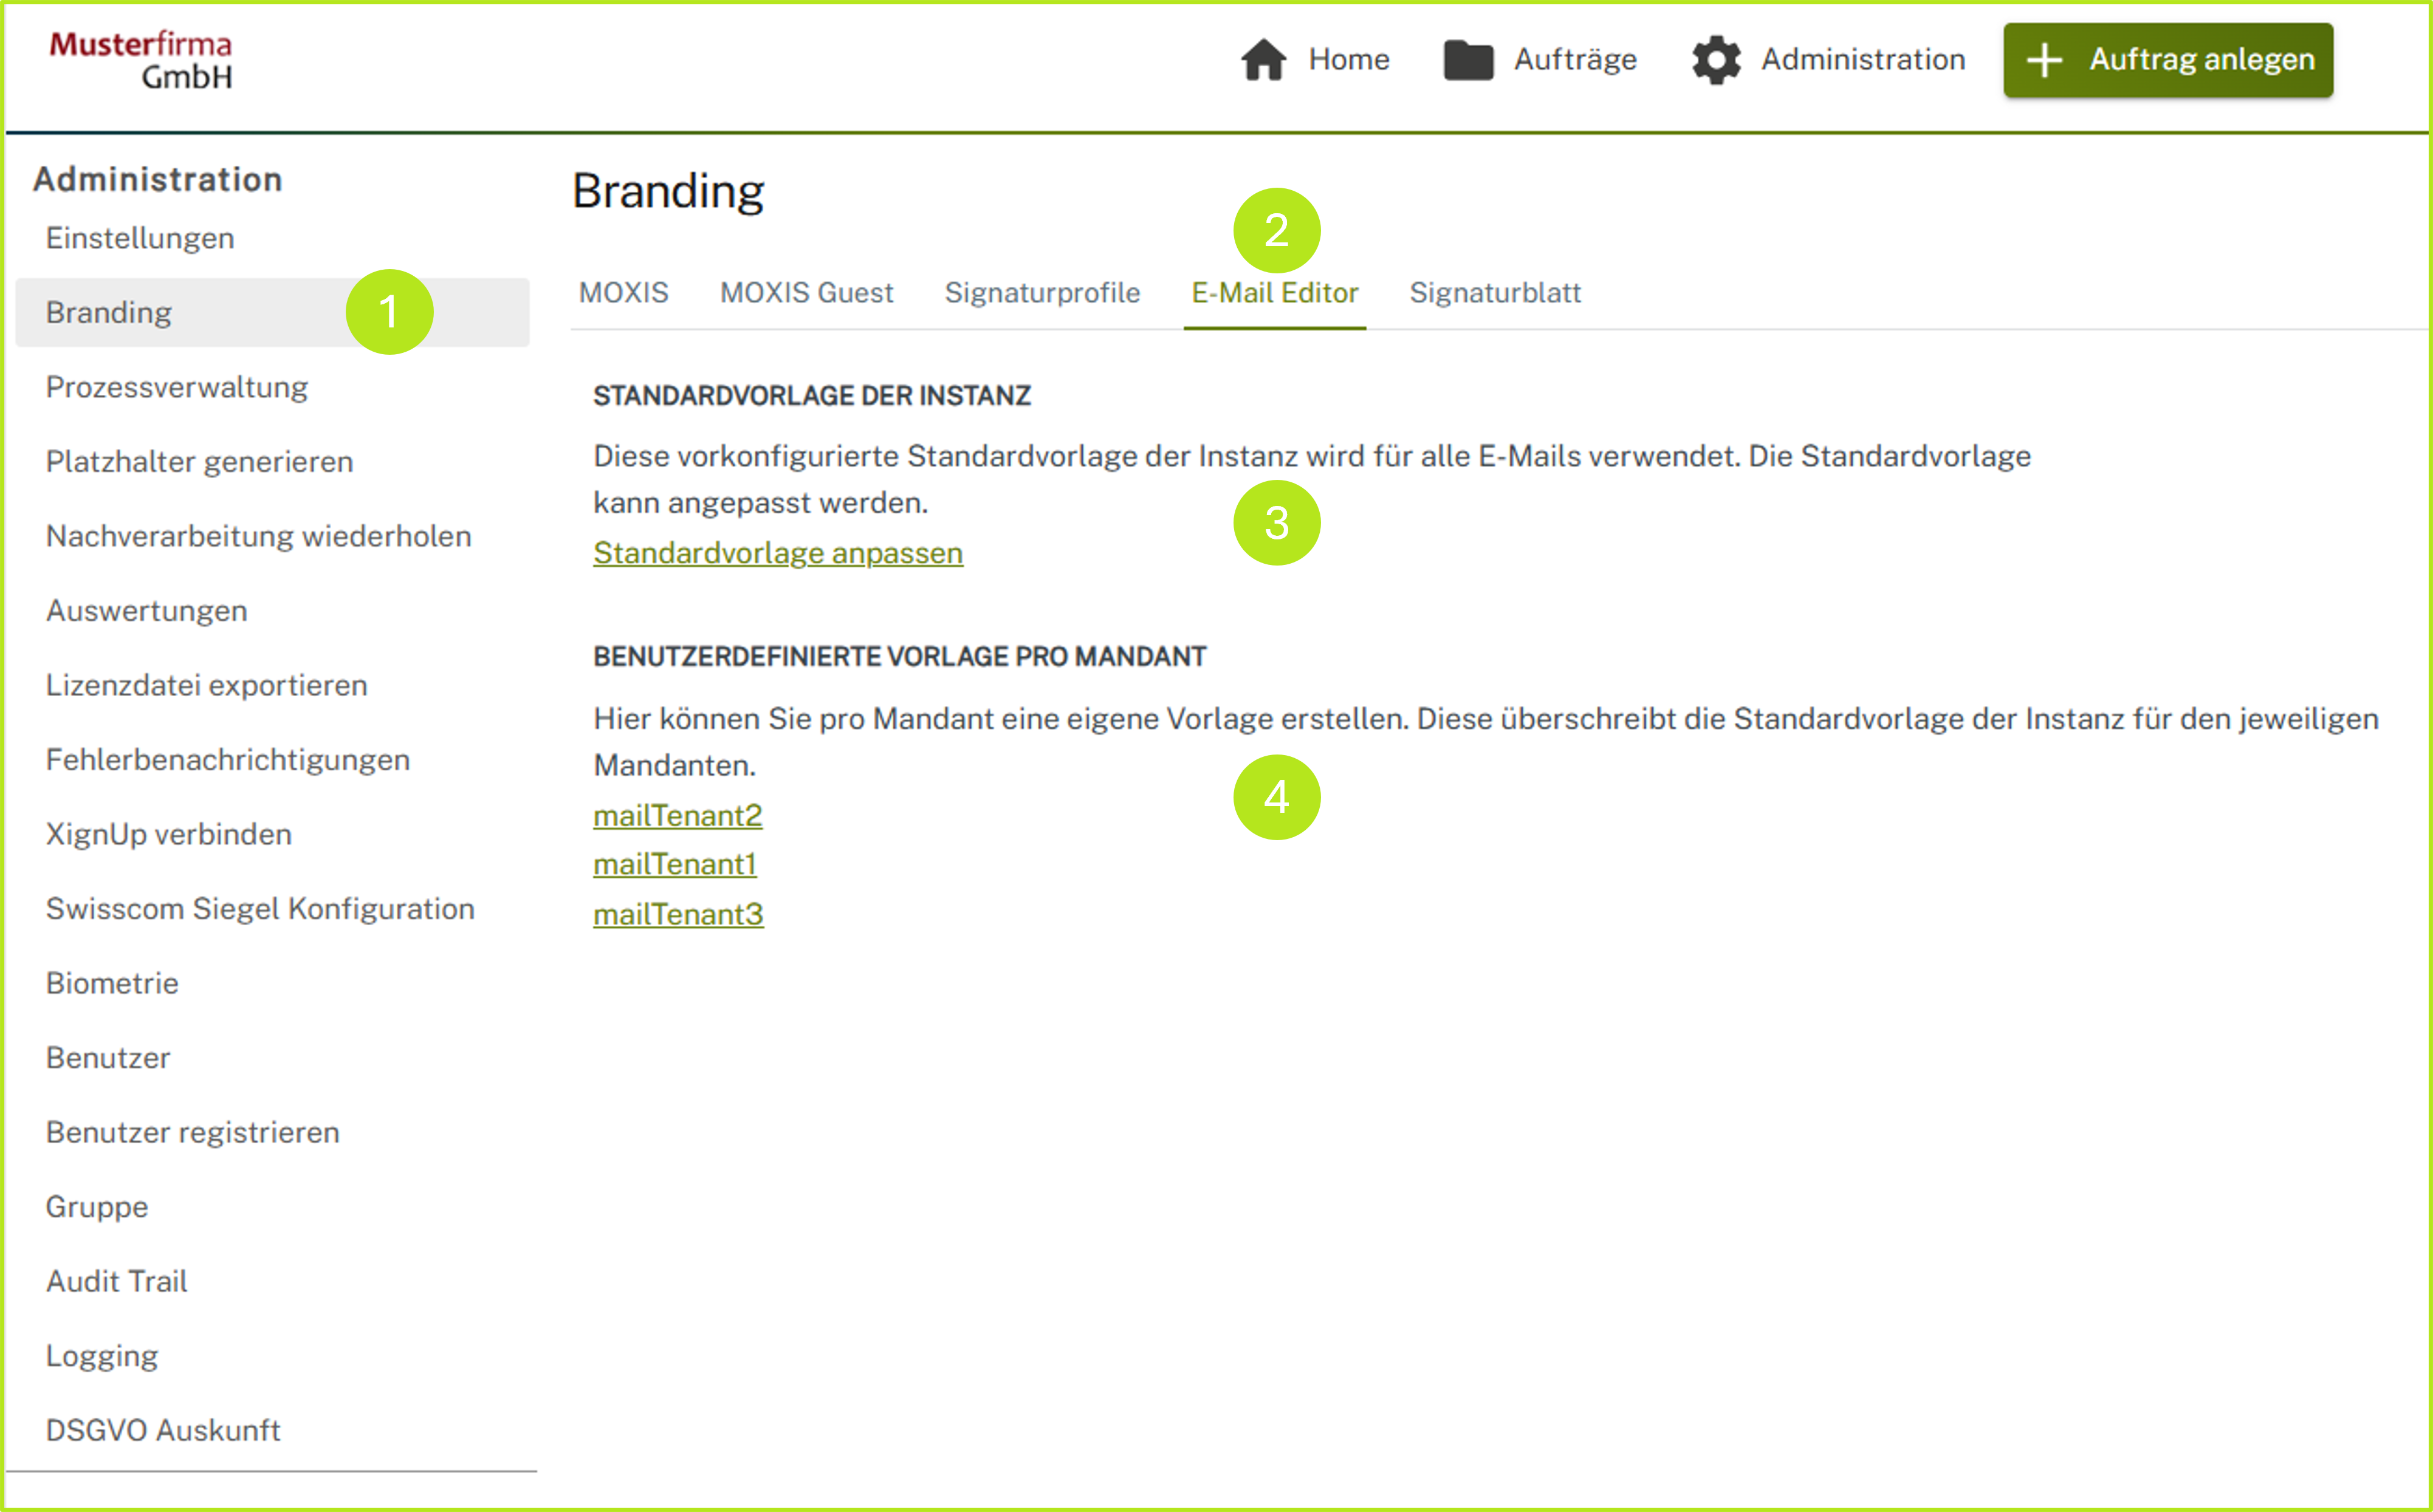
Task: Open the Signaturprofile tab
Action: pyautogui.click(x=1042, y=293)
